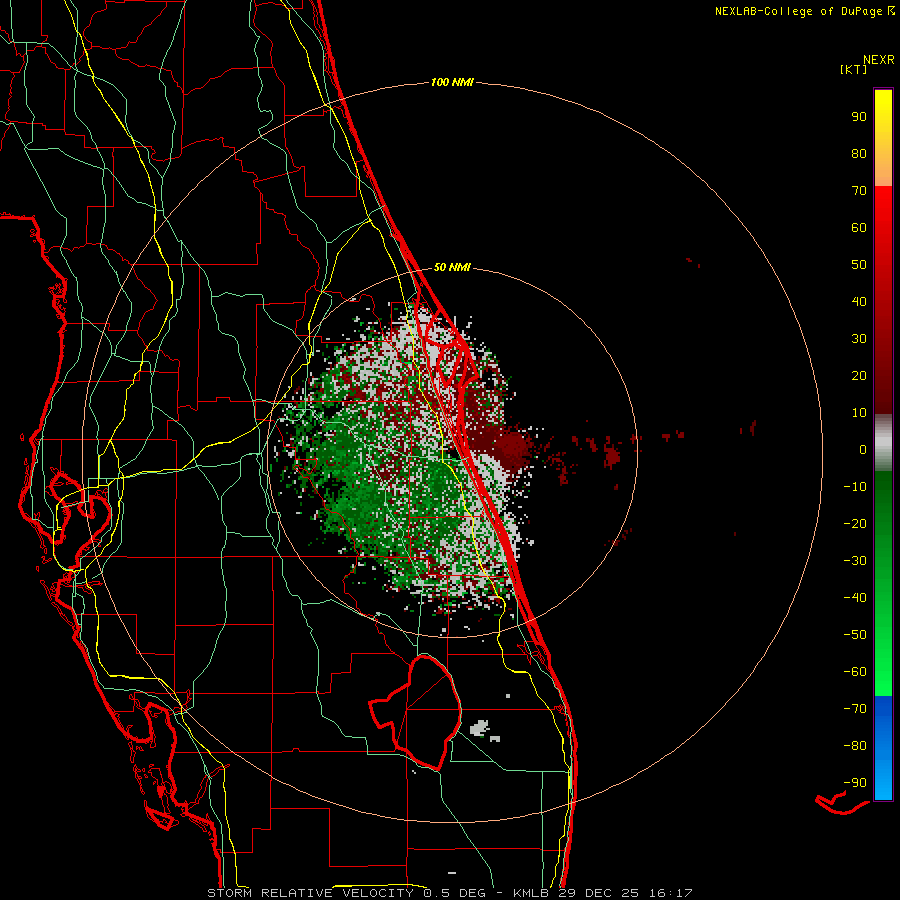Click the -60 knot scale label

click(x=855, y=672)
